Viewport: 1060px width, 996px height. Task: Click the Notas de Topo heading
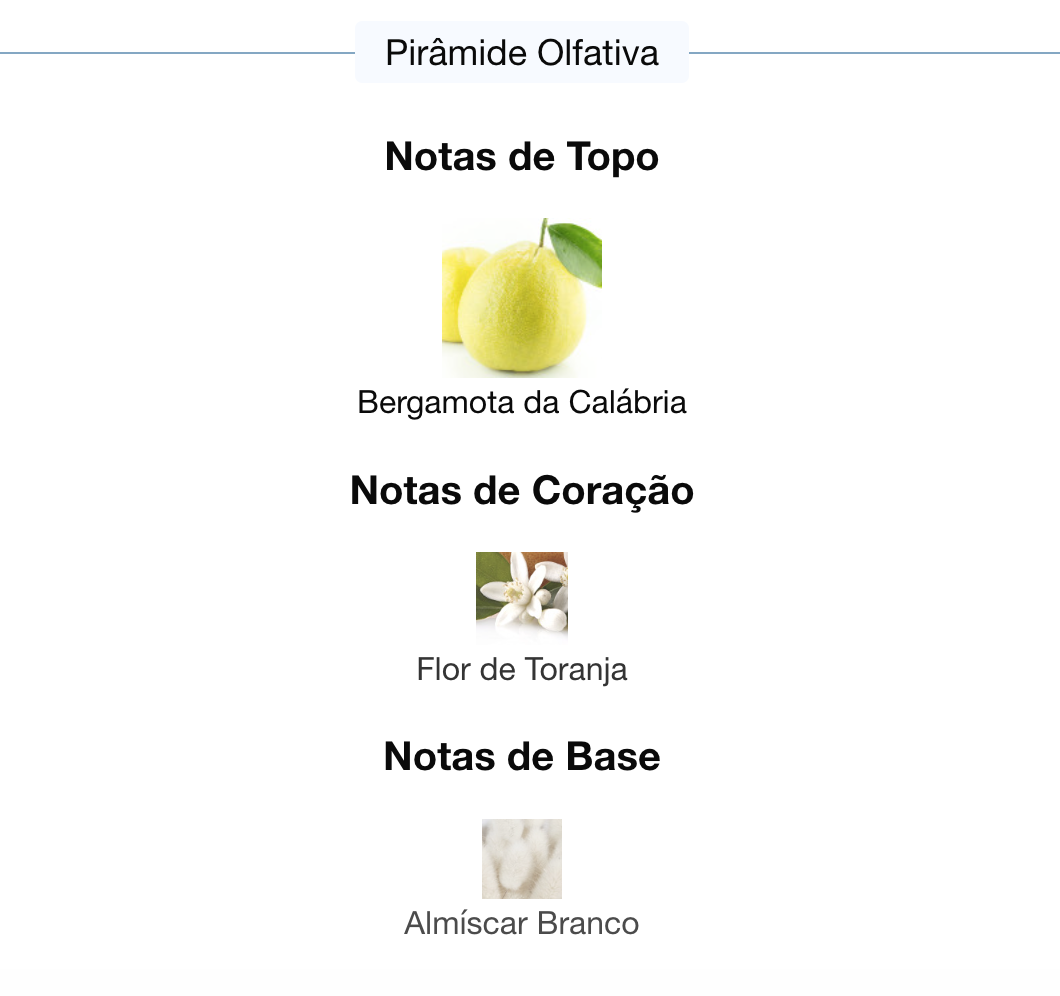[x=521, y=157]
